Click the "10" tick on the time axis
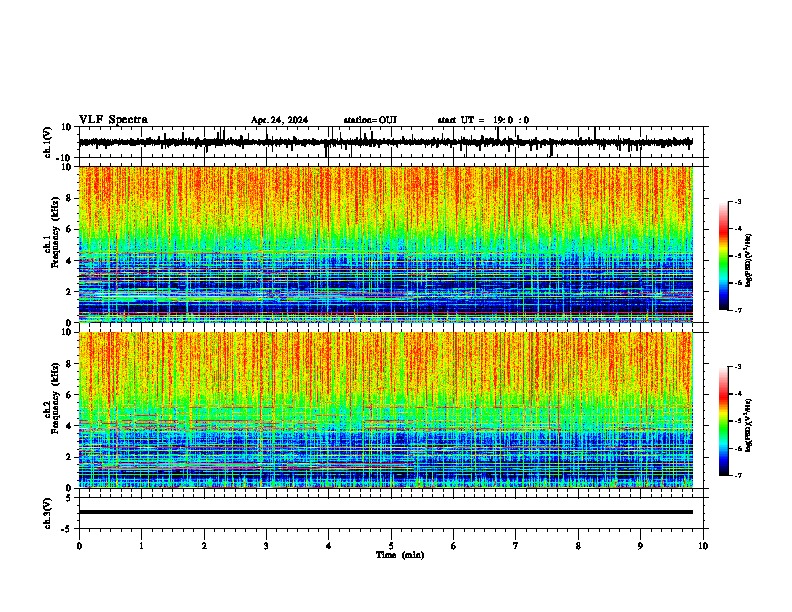Image resolution: width=792 pixels, height=612 pixels. (x=703, y=546)
